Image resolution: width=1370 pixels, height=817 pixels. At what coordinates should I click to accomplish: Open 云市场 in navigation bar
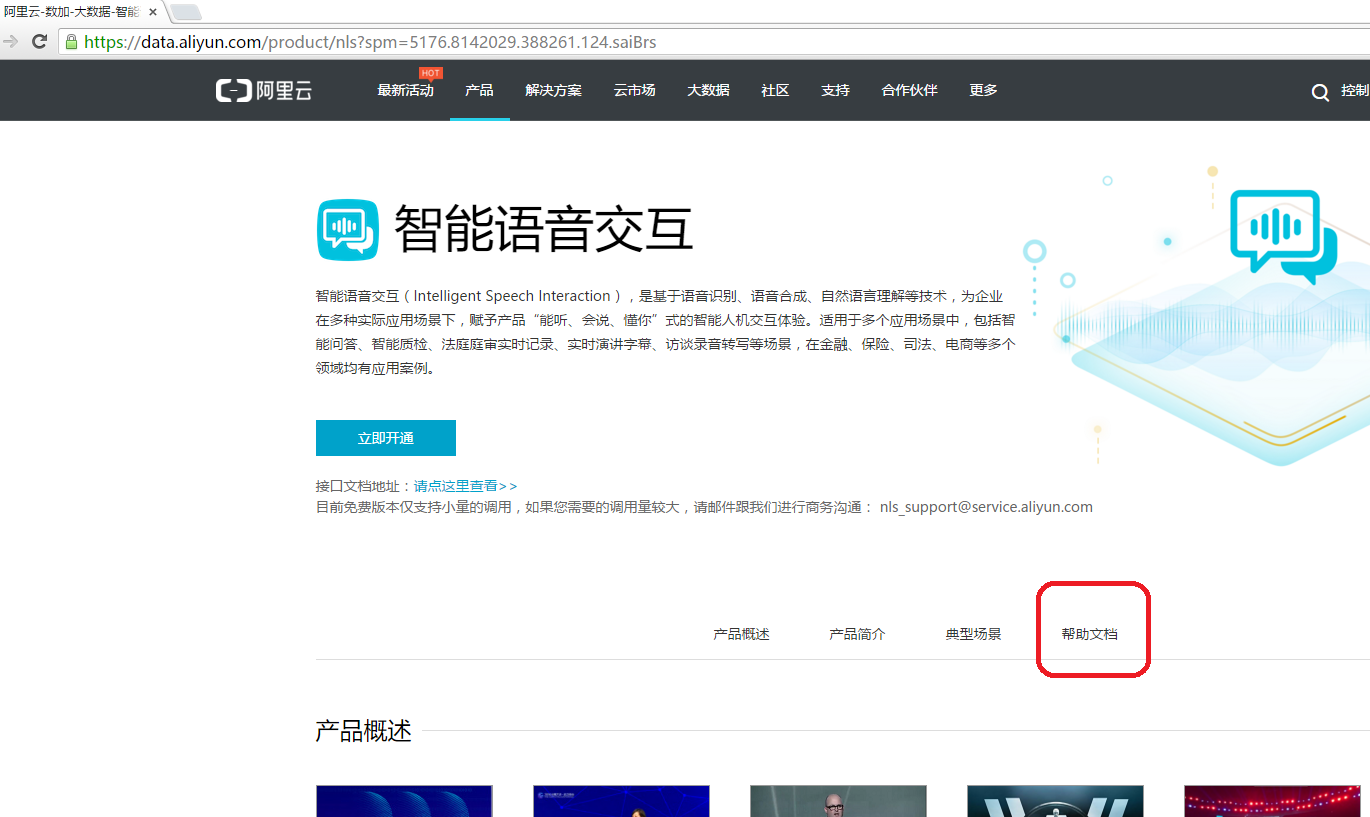[x=634, y=90]
